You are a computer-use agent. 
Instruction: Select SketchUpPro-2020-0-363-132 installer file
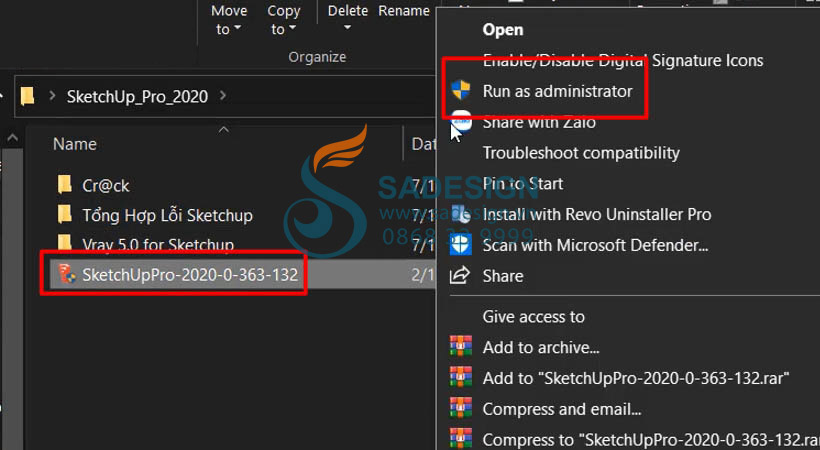click(x=190, y=275)
